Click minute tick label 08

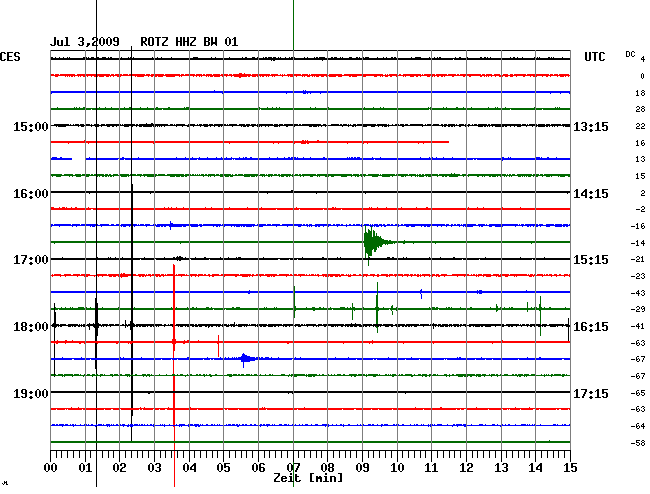[x=327, y=468]
